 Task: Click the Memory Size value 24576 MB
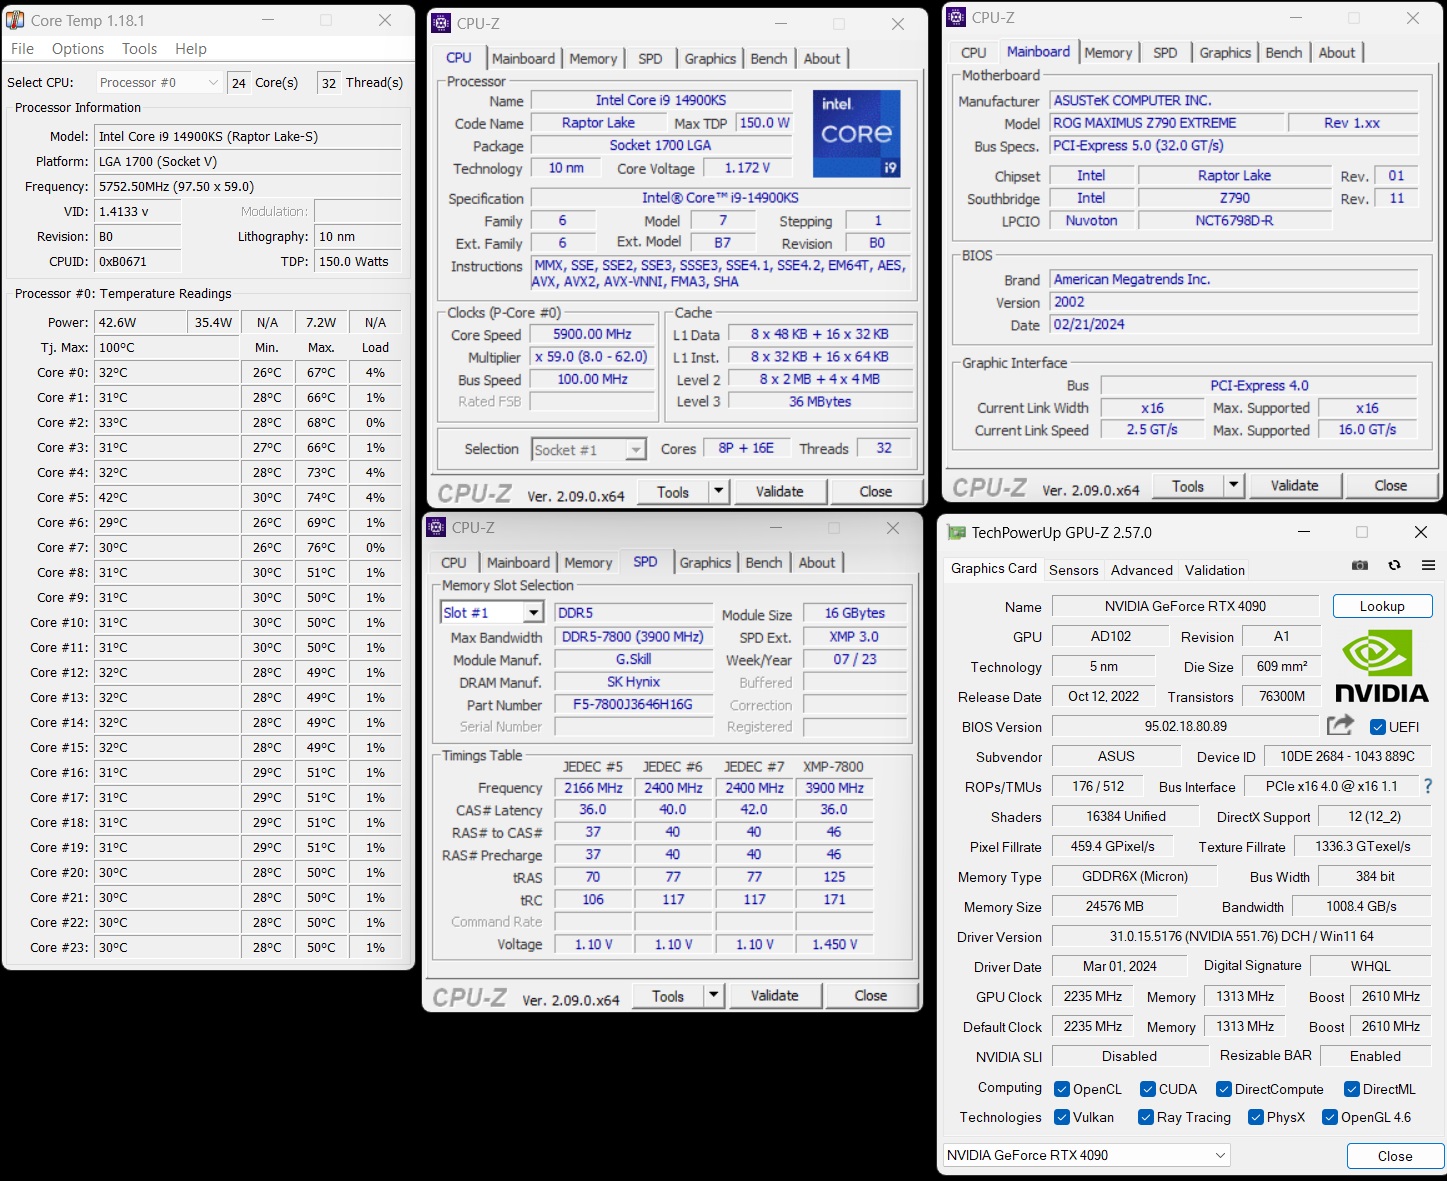click(1115, 906)
